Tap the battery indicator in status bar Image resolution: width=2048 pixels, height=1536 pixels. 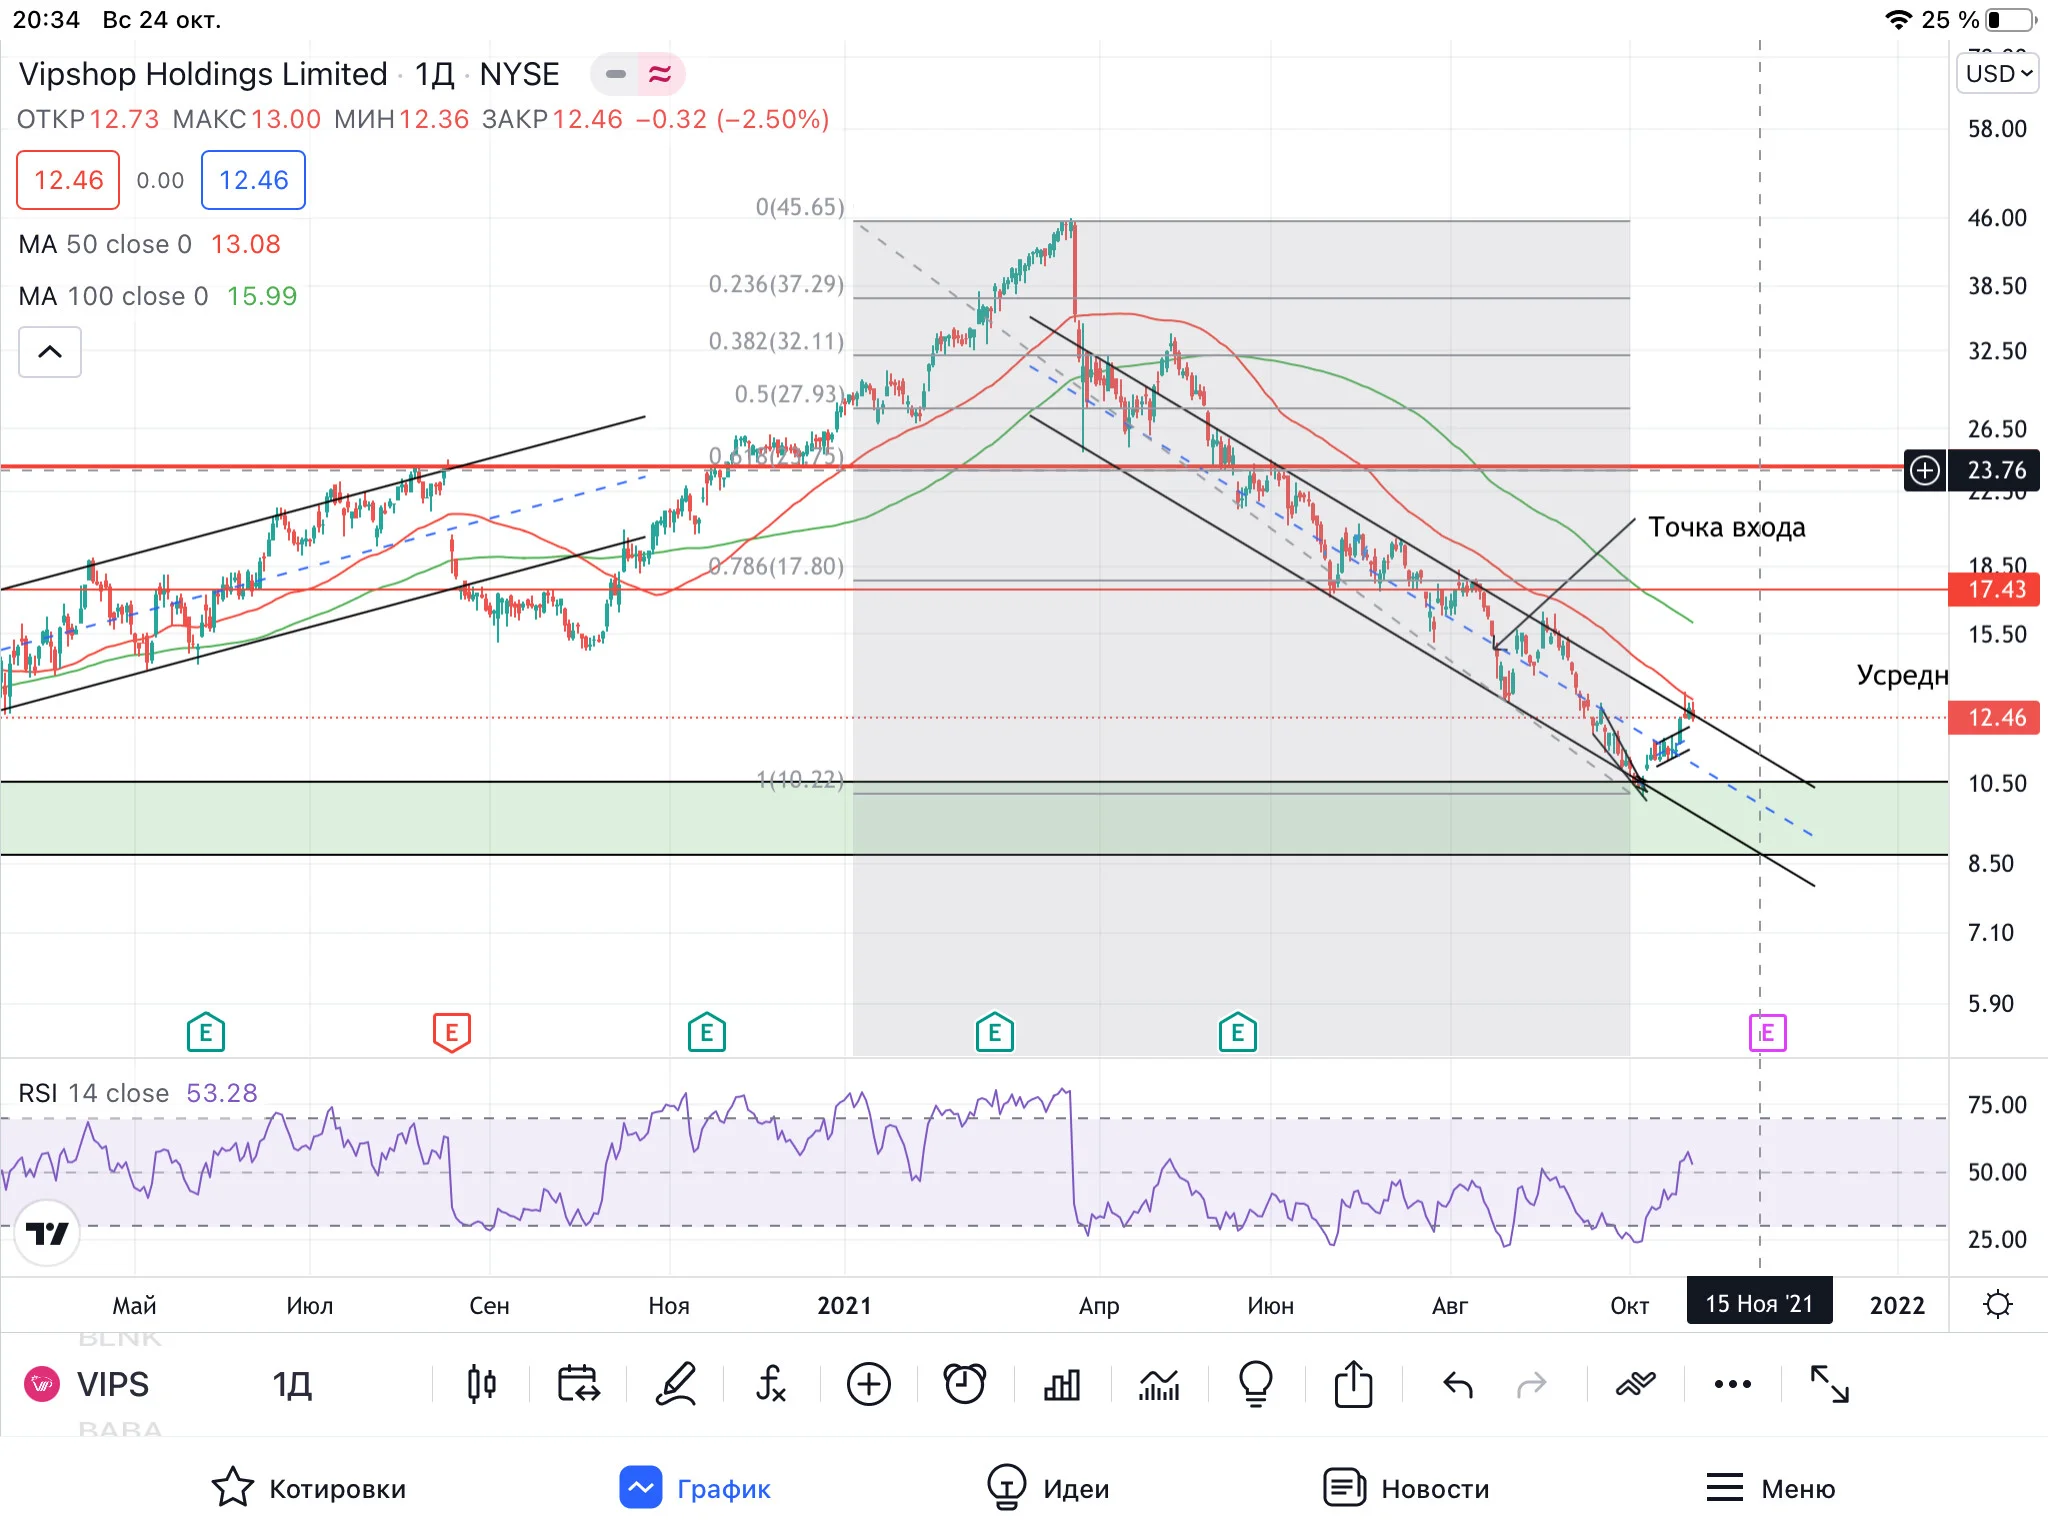2011,20
